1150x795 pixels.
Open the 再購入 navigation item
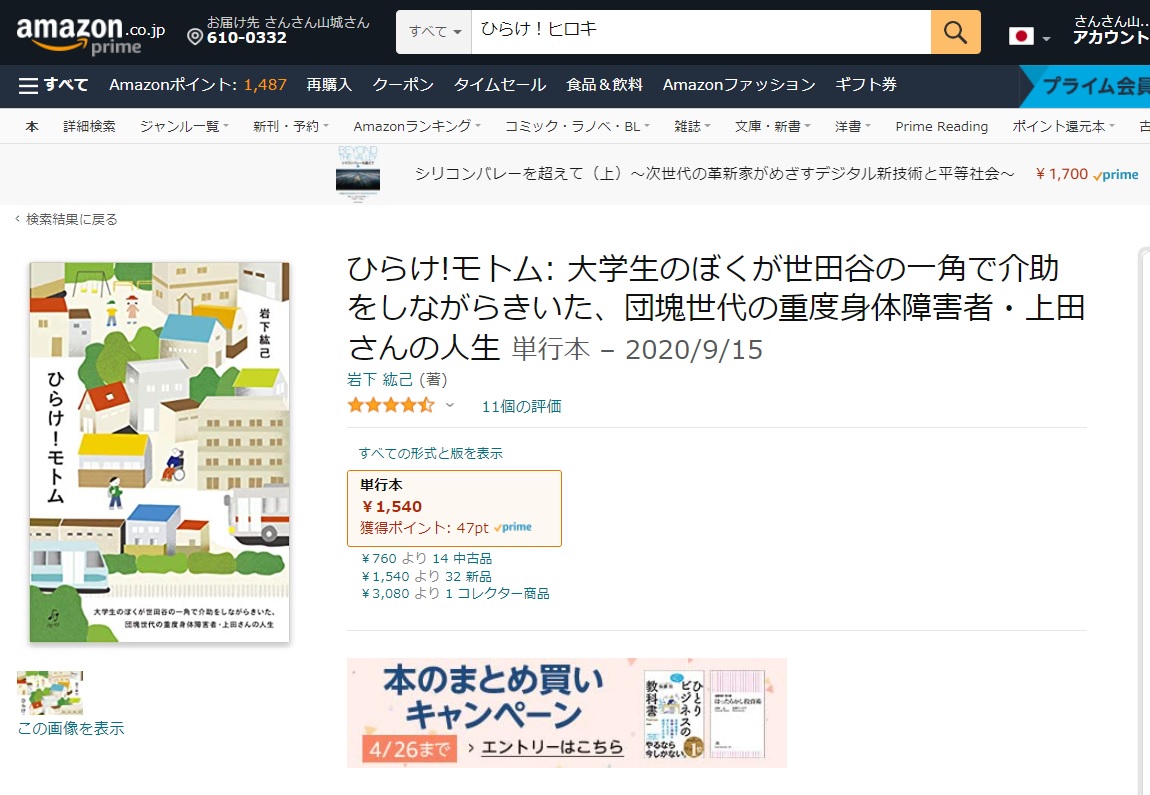pyautogui.click(x=329, y=85)
